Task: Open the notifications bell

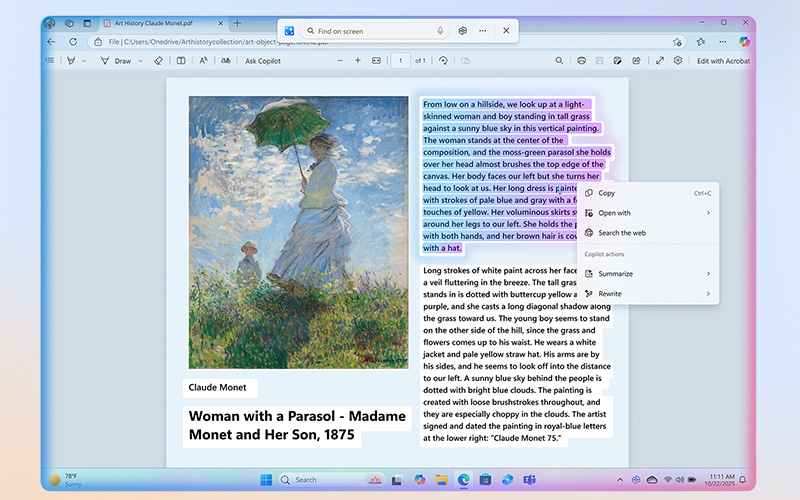Action: [x=743, y=480]
